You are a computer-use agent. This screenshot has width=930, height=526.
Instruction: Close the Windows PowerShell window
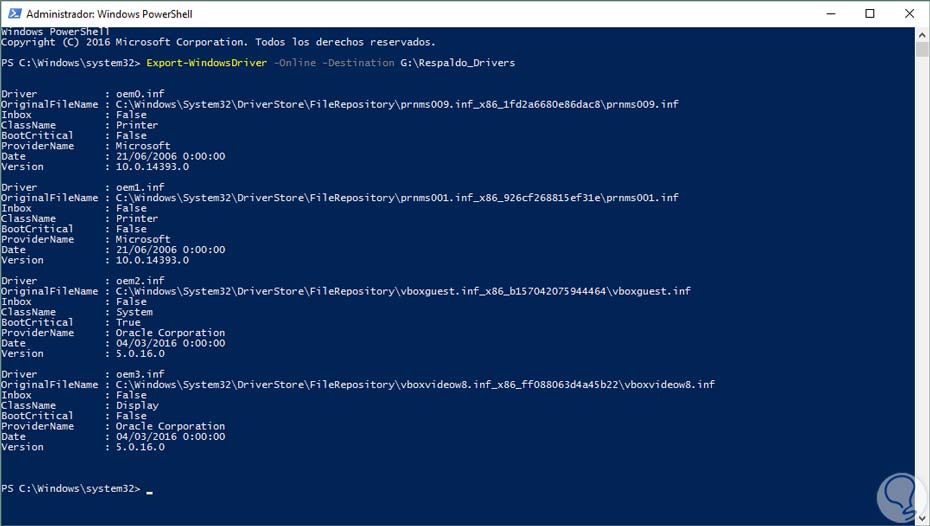[910, 14]
